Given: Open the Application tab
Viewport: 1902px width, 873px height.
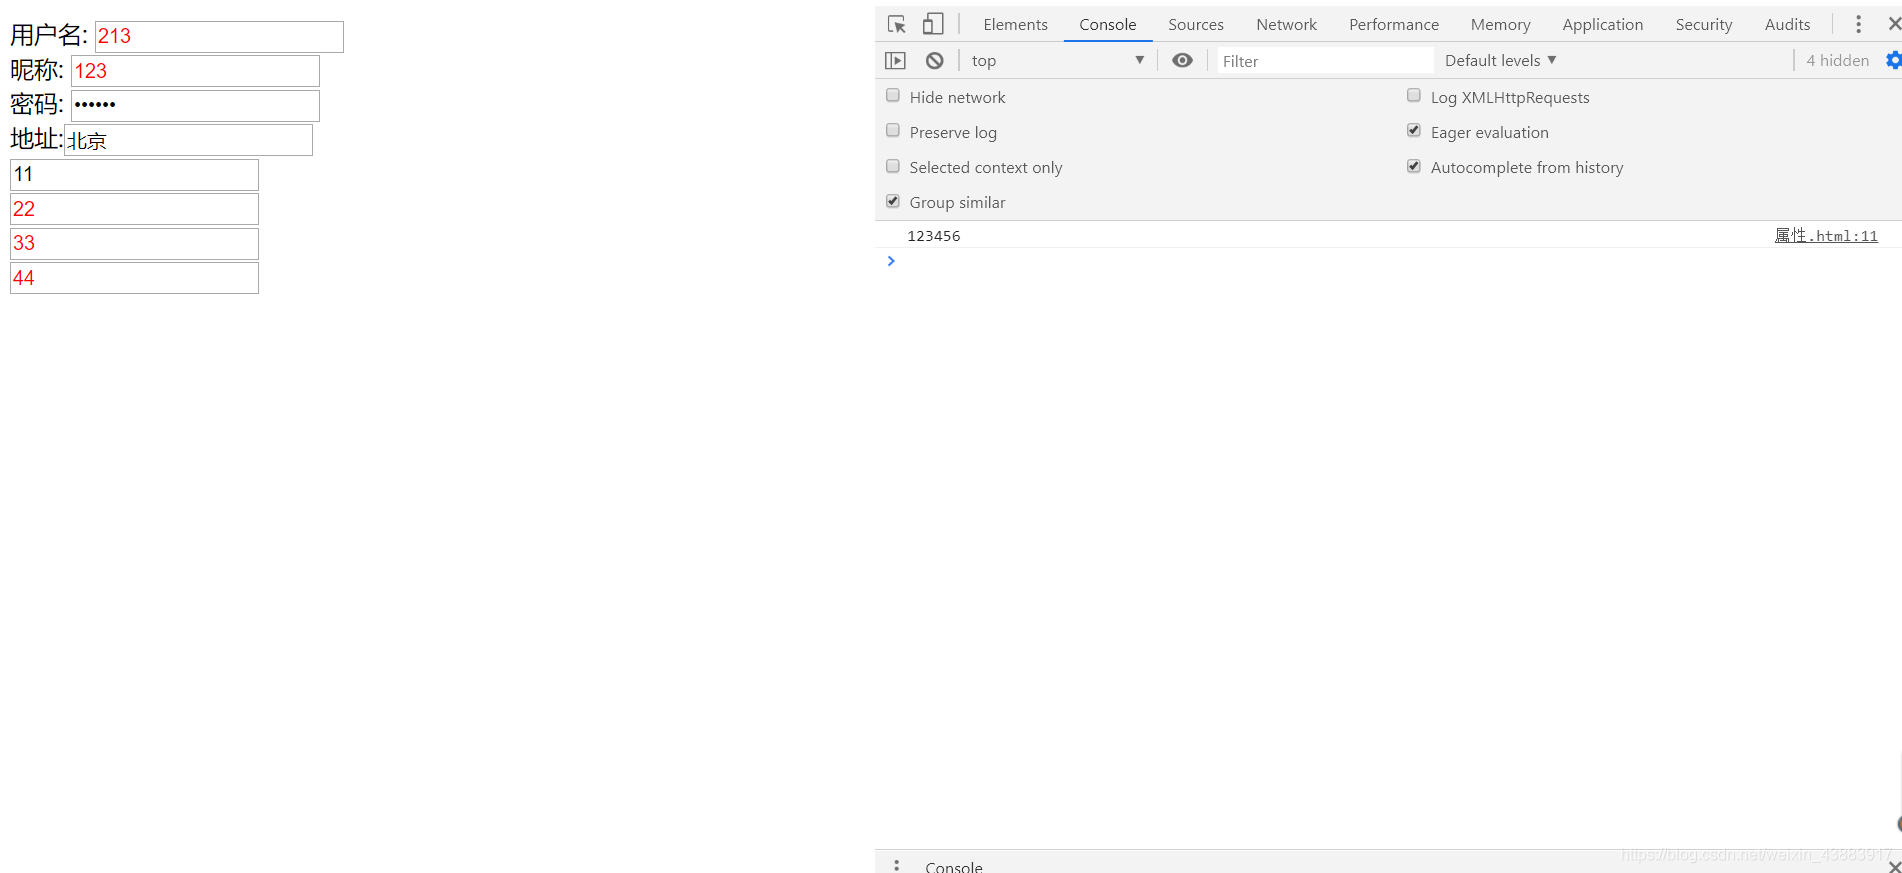Looking at the screenshot, I should [x=1602, y=25].
